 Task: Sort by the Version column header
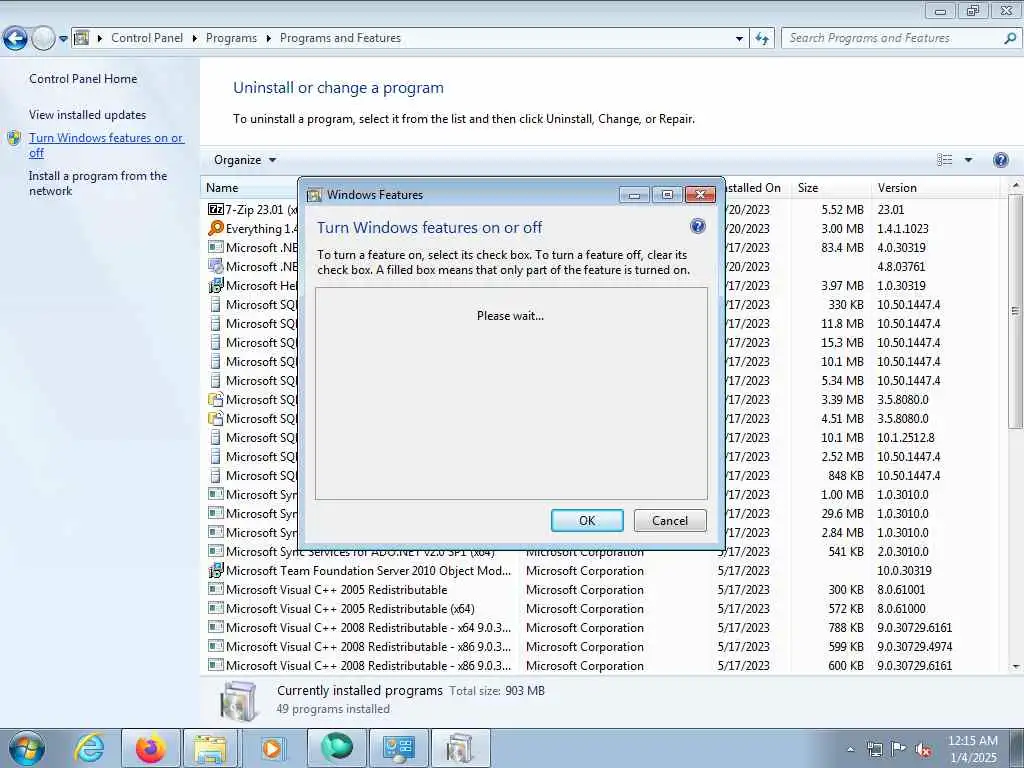[897, 187]
